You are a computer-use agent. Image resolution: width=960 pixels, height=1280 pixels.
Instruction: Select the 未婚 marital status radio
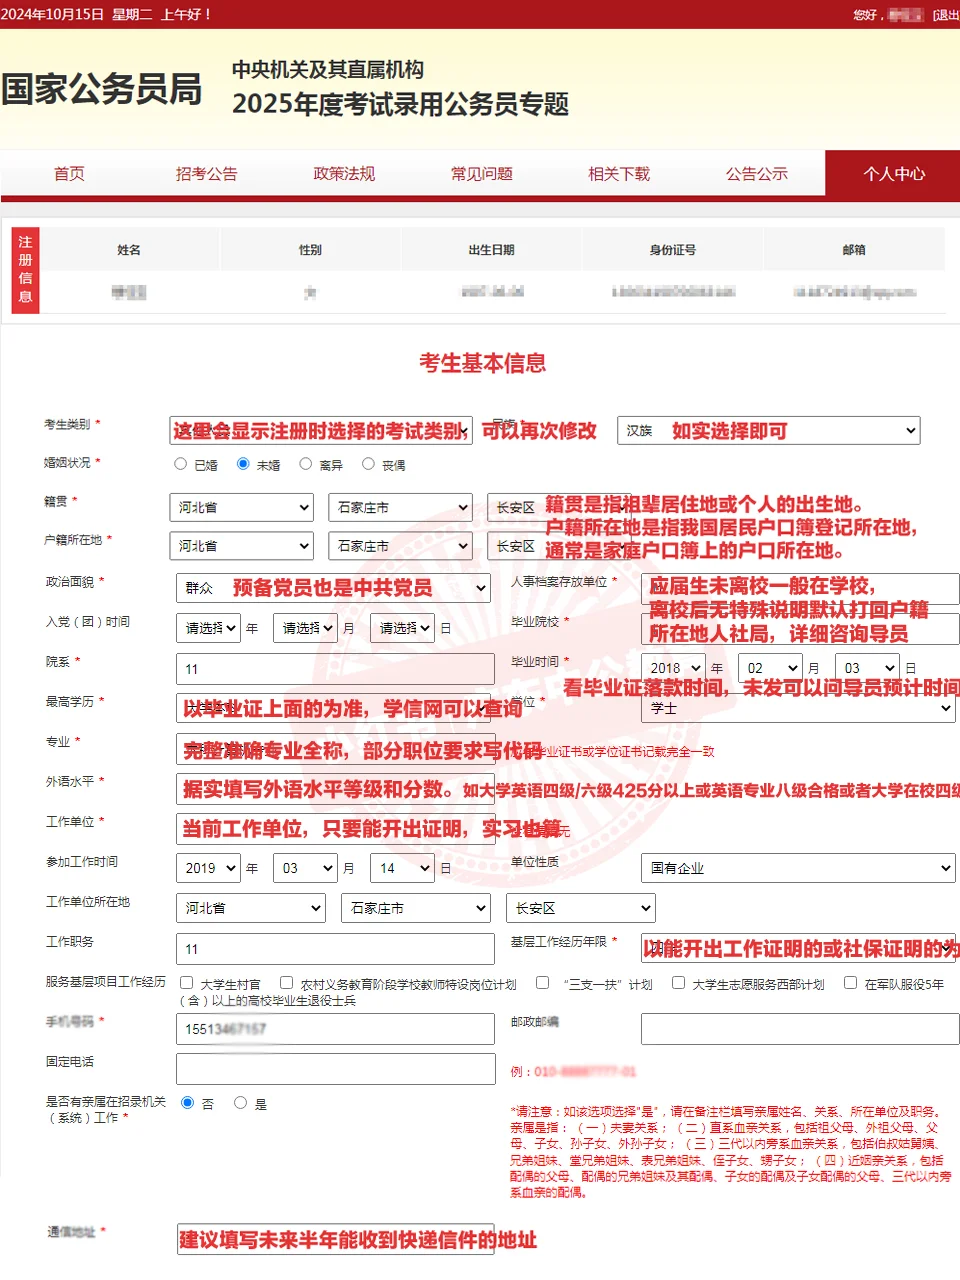pos(243,464)
